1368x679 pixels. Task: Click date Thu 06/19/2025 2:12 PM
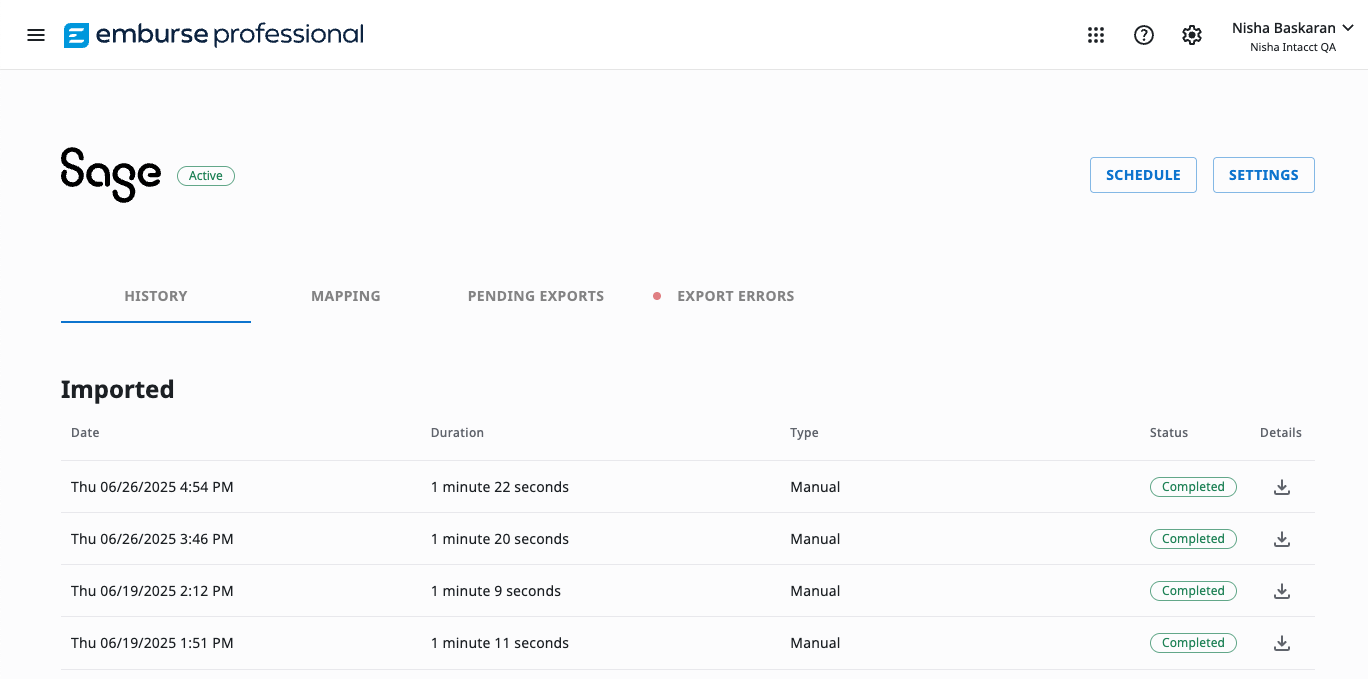[152, 591]
